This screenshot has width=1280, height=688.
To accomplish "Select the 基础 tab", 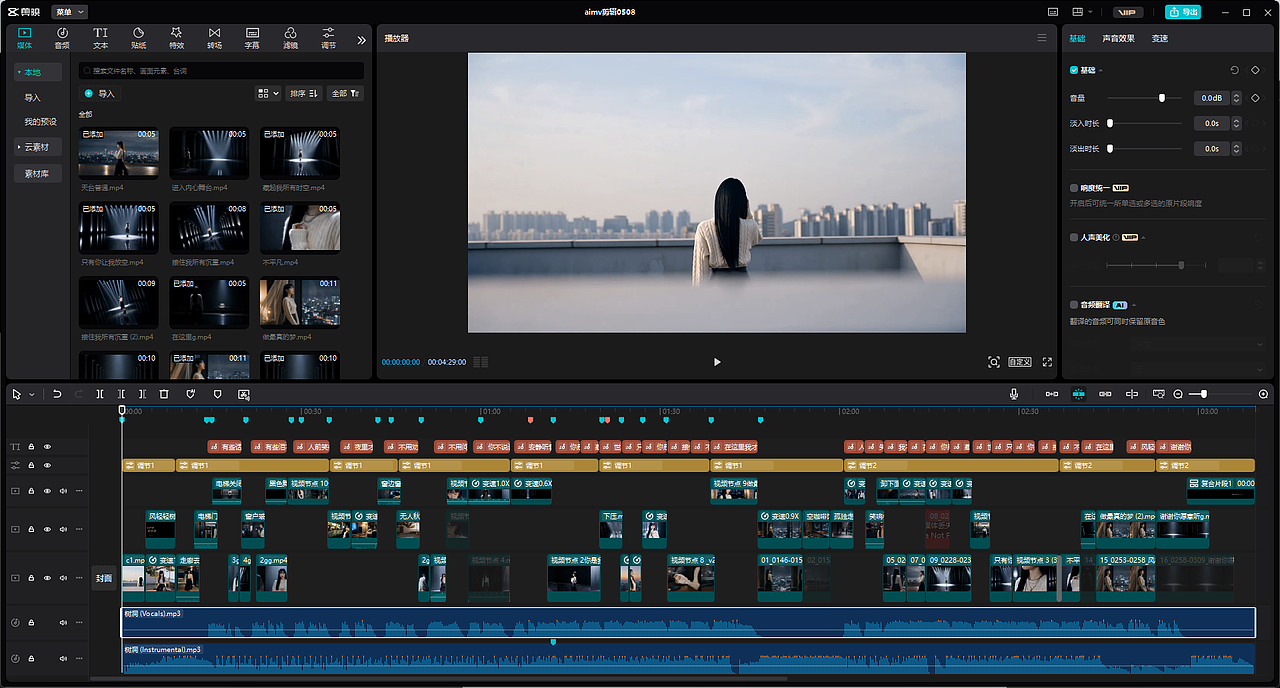I will click(1077, 38).
